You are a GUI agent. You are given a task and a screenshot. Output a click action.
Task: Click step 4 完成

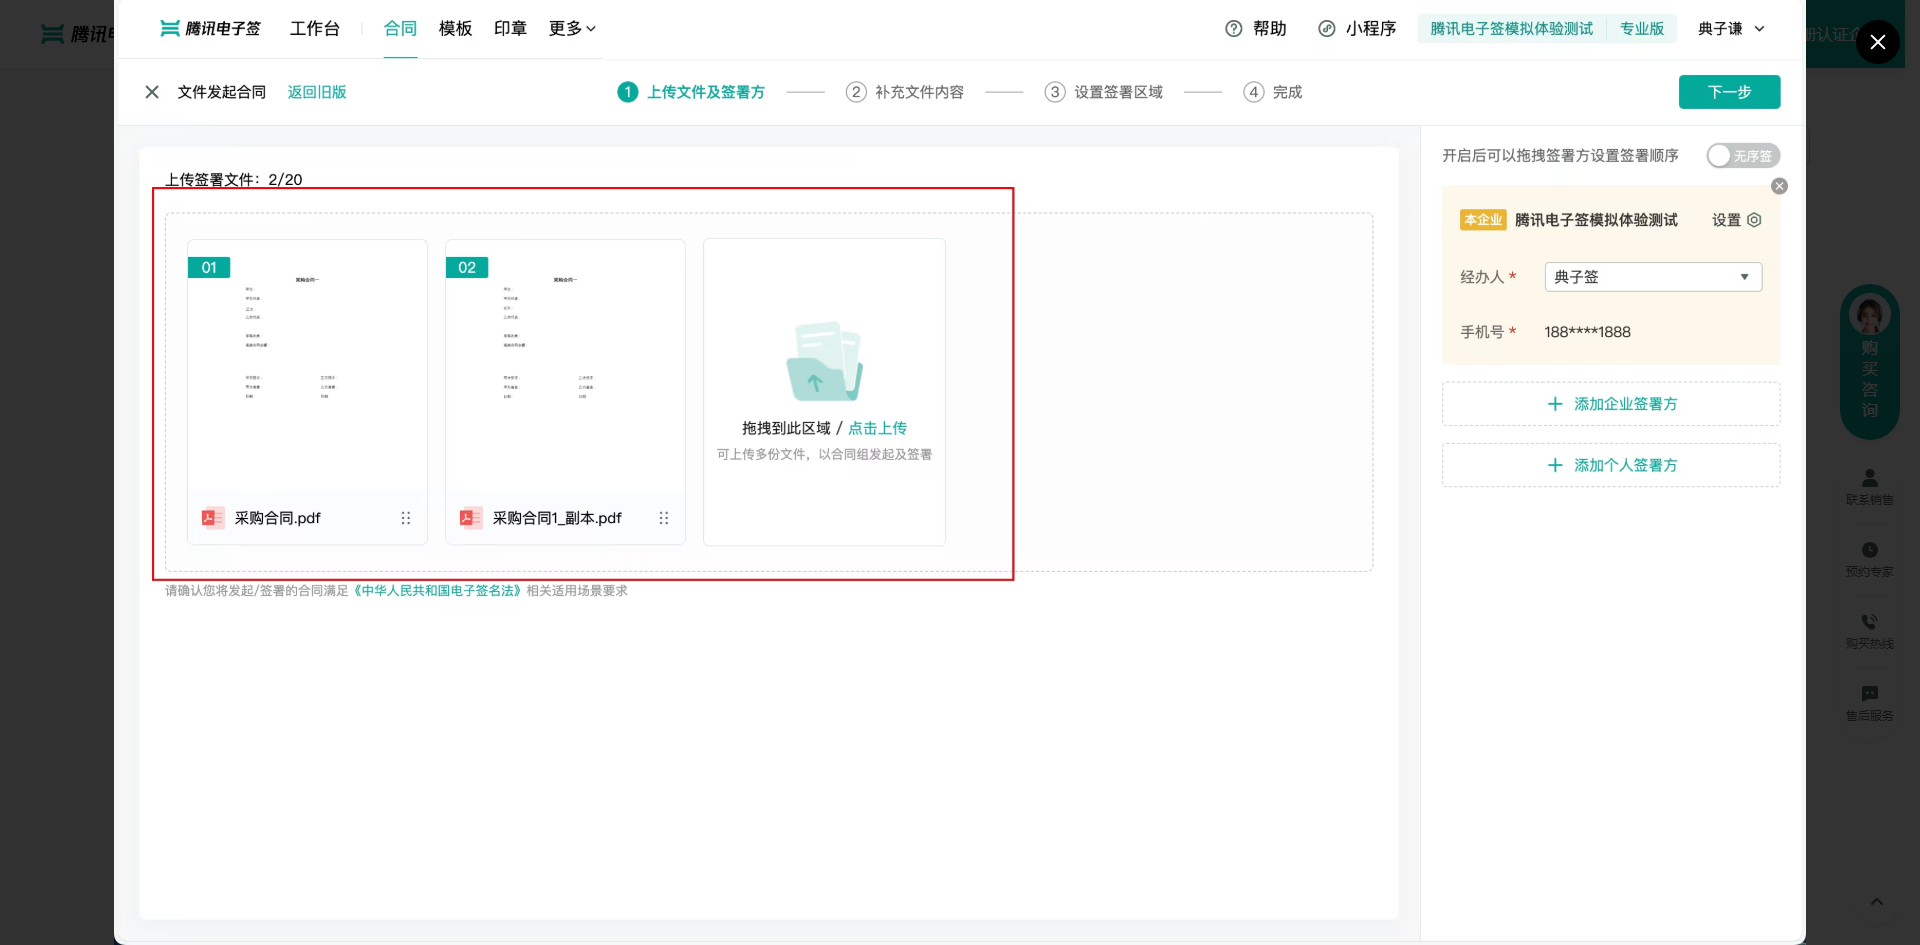click(1273, 92)
